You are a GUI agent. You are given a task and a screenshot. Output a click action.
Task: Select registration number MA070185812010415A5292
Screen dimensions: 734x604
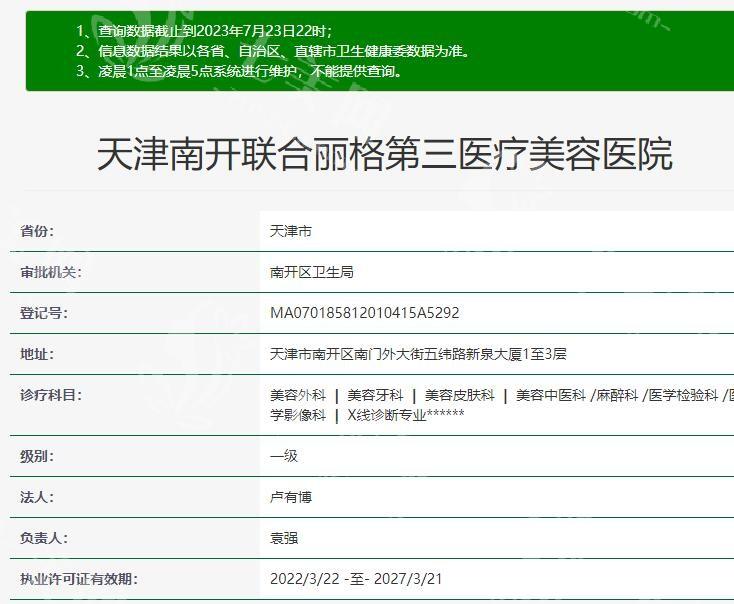365,313
